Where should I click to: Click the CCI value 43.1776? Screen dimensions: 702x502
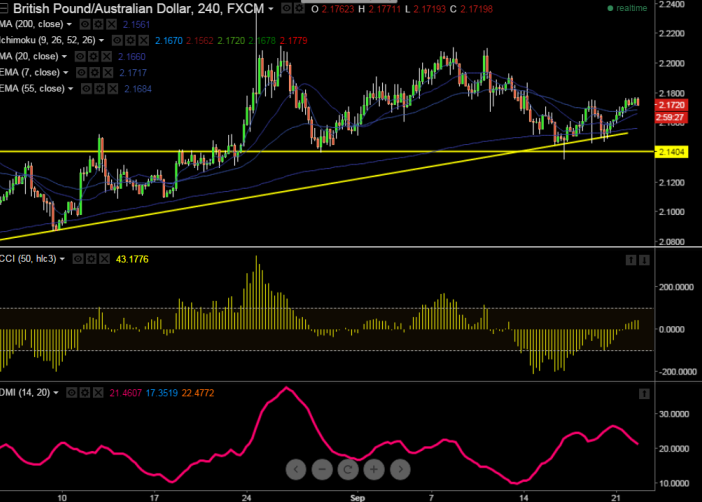tap(132, 259)
